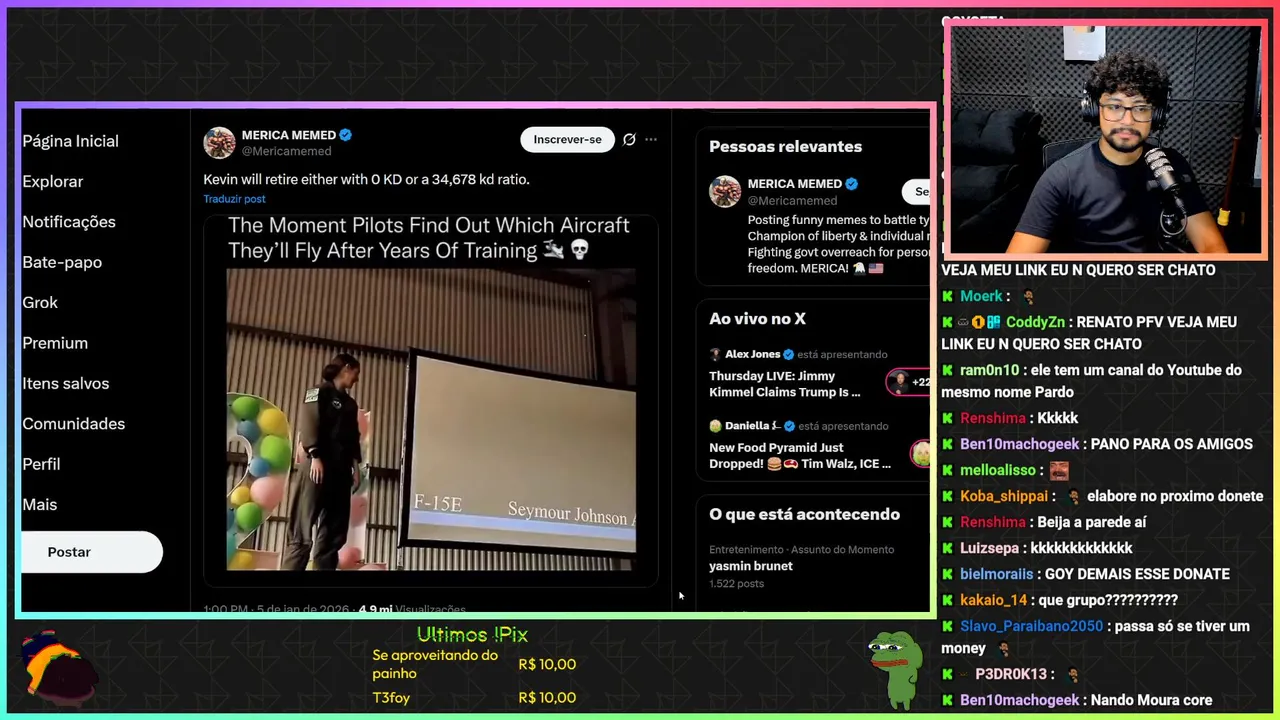Viewport: 1280px width, 720px height.
Task: Click emote in melloalisso's chat message
Action: [1059, 470]
